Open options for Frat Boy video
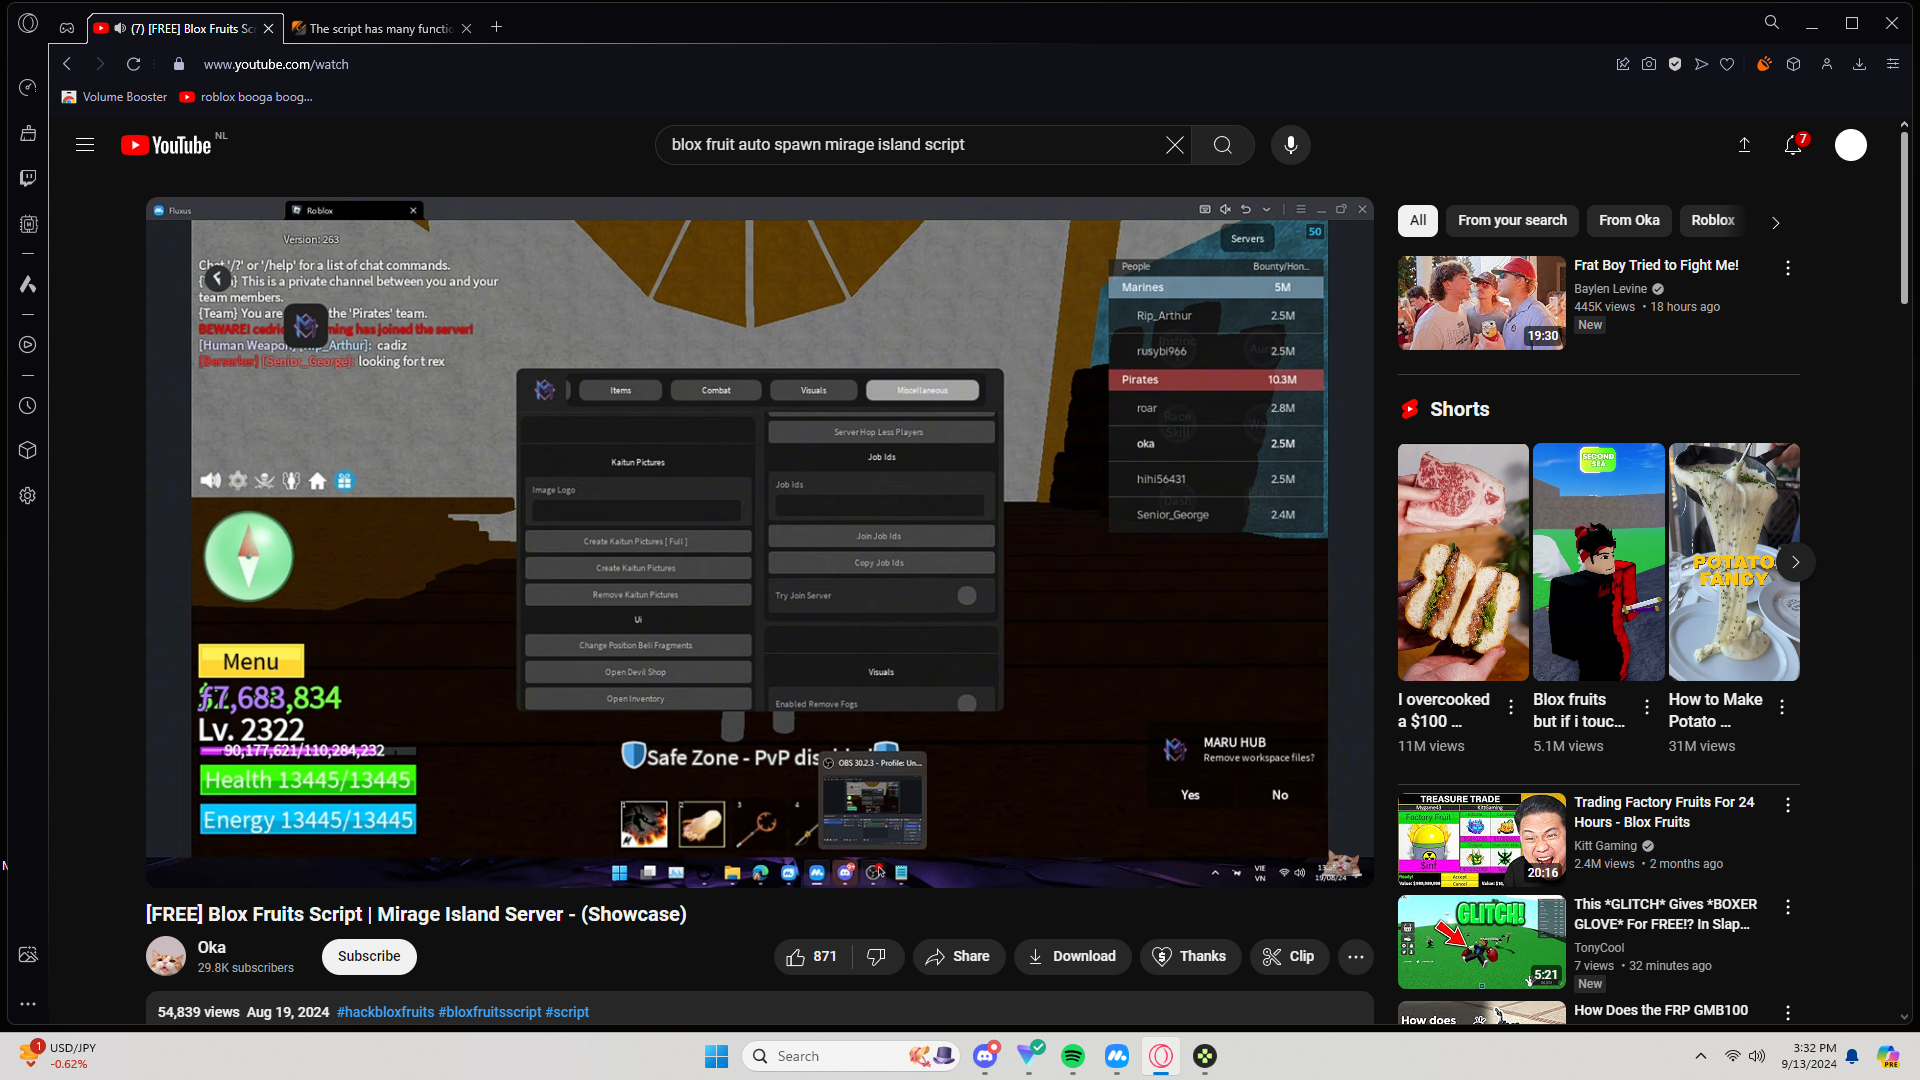 [1788, 267]
